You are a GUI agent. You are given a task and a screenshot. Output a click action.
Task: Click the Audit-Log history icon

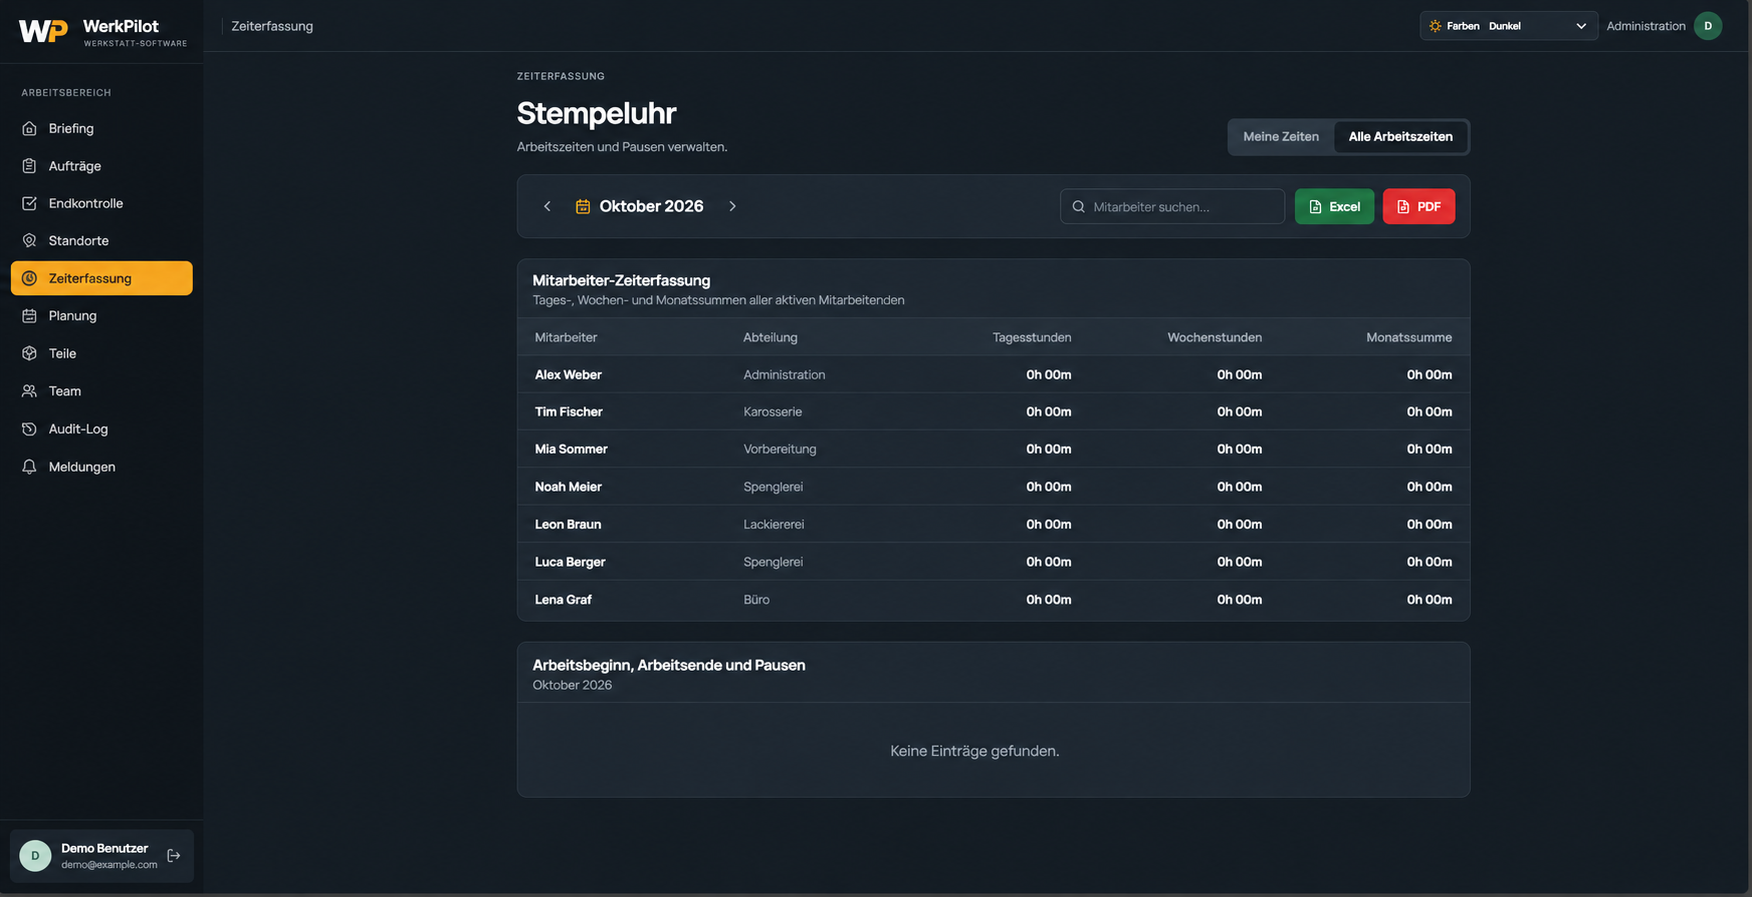[x=29, y=429]
